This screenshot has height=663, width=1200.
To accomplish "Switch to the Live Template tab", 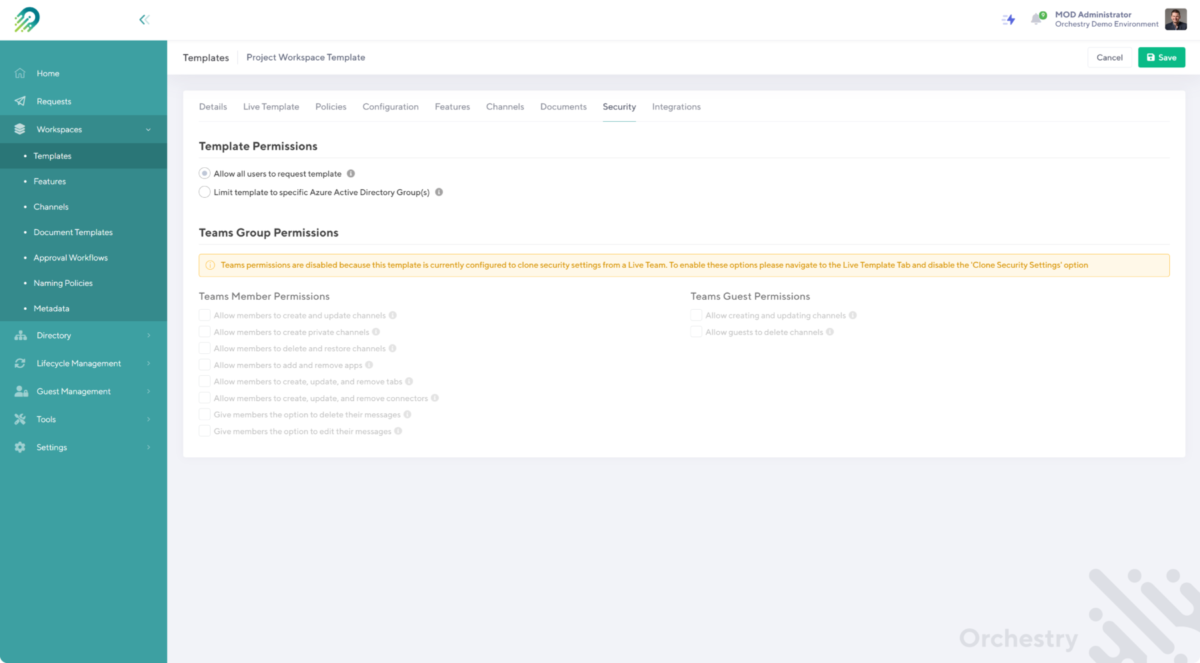I will (x=269, y=106).
